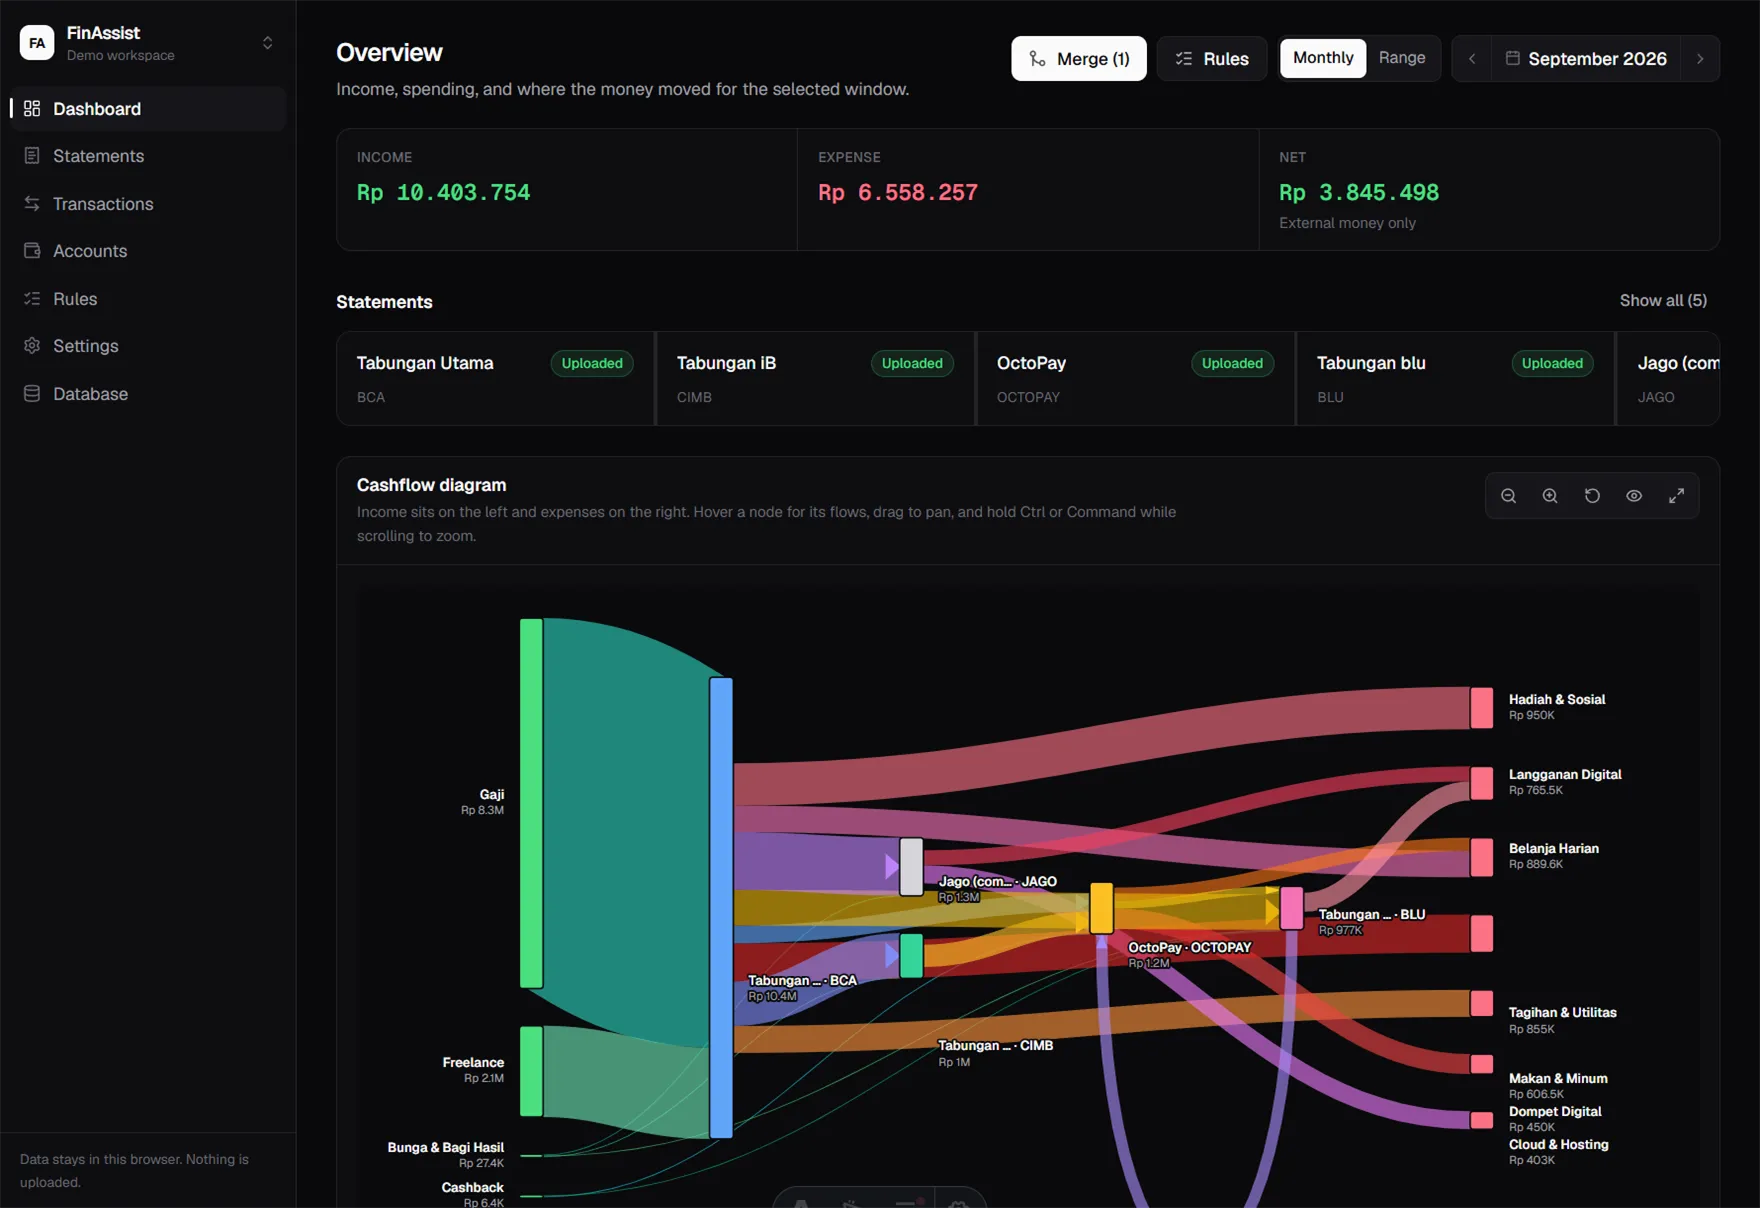This screenshot has height=1208, width=1760.
Task: Toggle diagram visibility eye icon
Action: [x=1634, y=496]
